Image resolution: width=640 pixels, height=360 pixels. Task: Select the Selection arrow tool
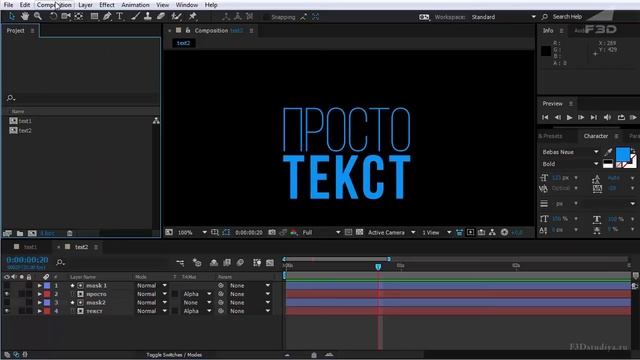[11, 16]
